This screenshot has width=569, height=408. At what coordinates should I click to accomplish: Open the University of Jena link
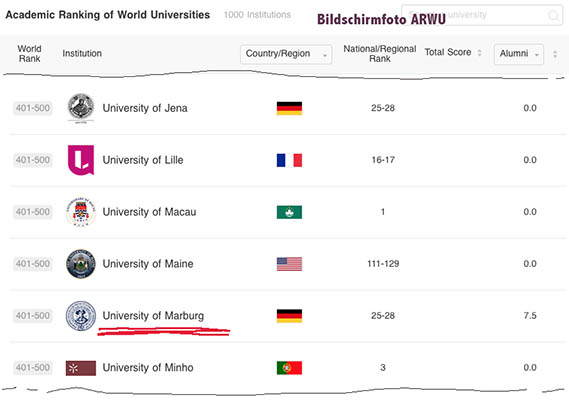coord(145,108)
